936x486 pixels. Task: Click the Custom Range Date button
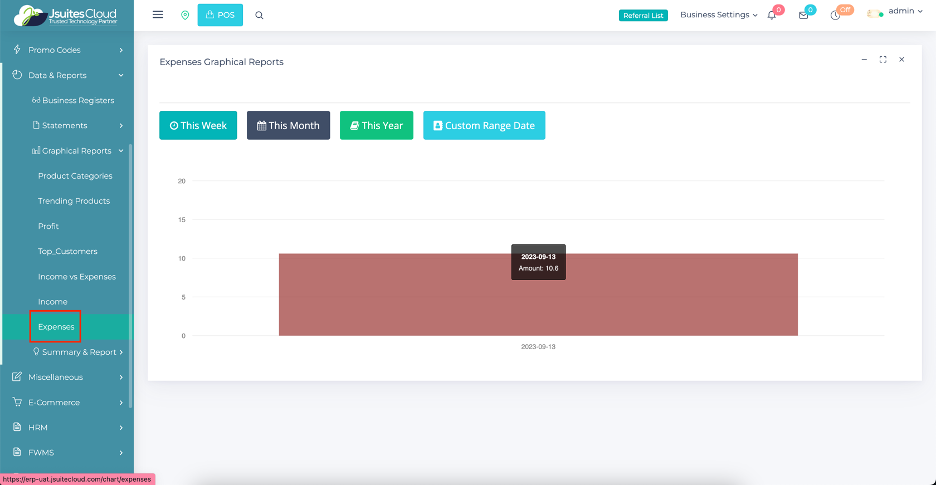[x=484, y=125]
